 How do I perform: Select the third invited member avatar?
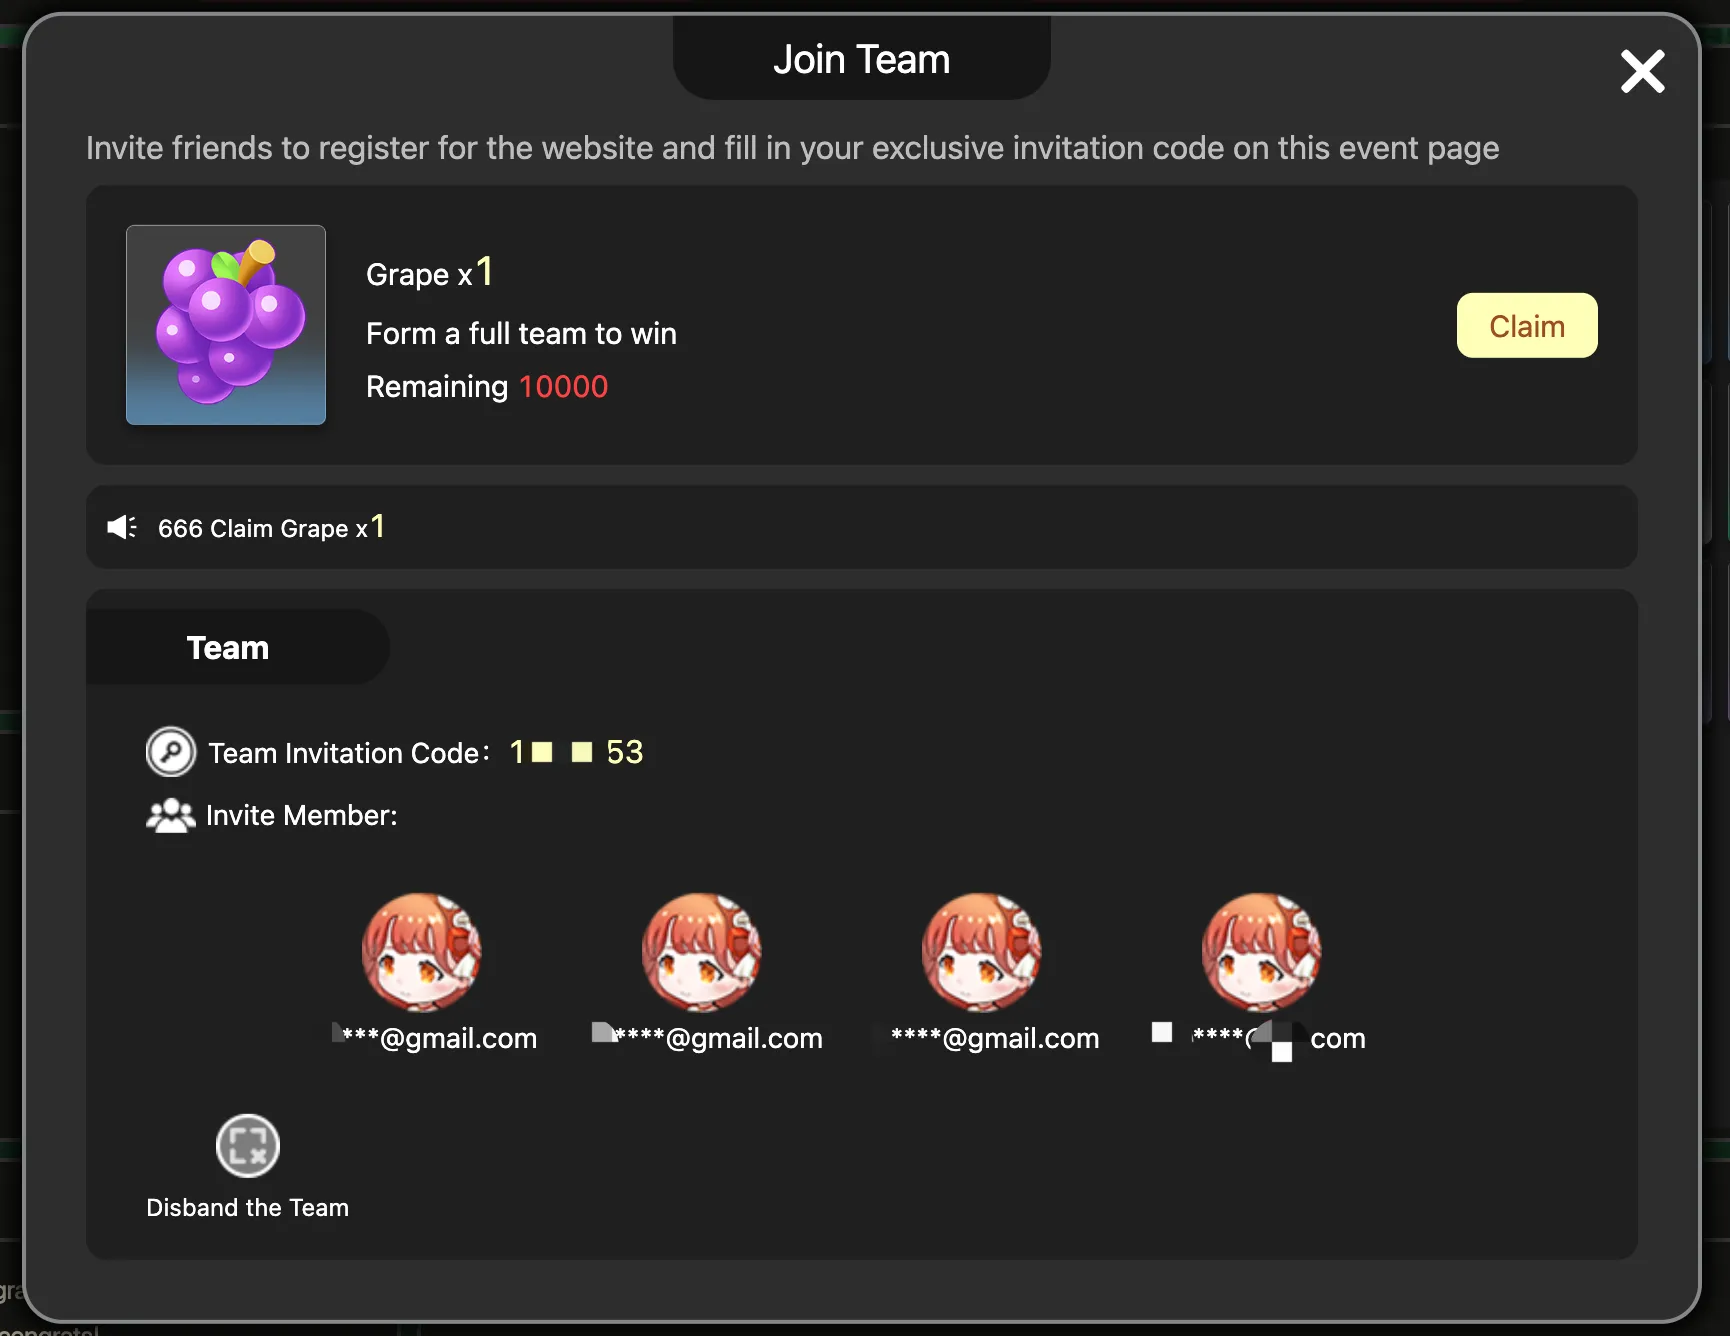(981, 952)
